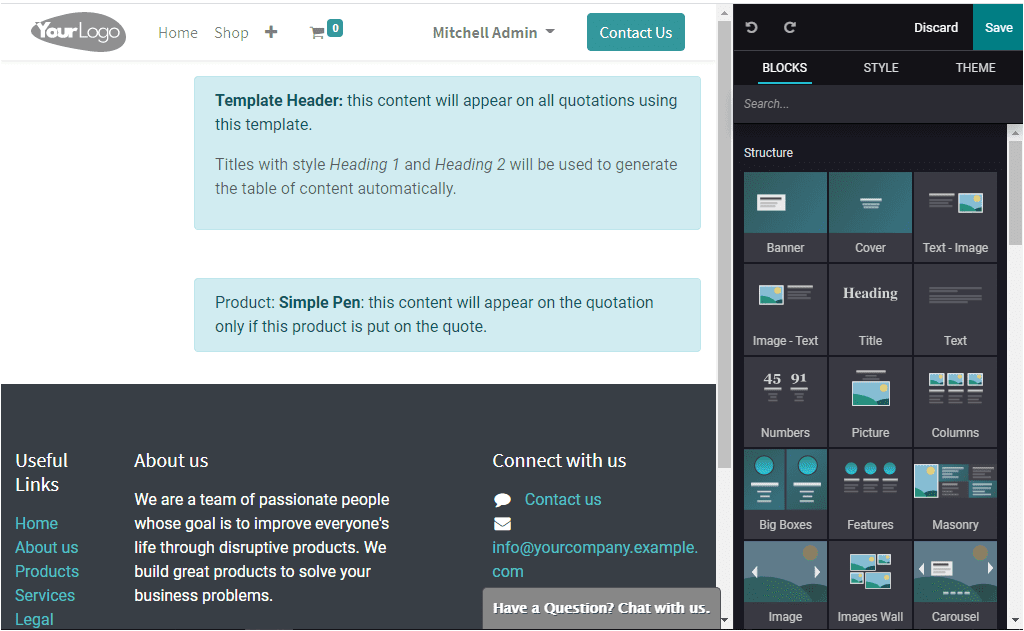Open the Mitchell Admin dropdown

493,31
